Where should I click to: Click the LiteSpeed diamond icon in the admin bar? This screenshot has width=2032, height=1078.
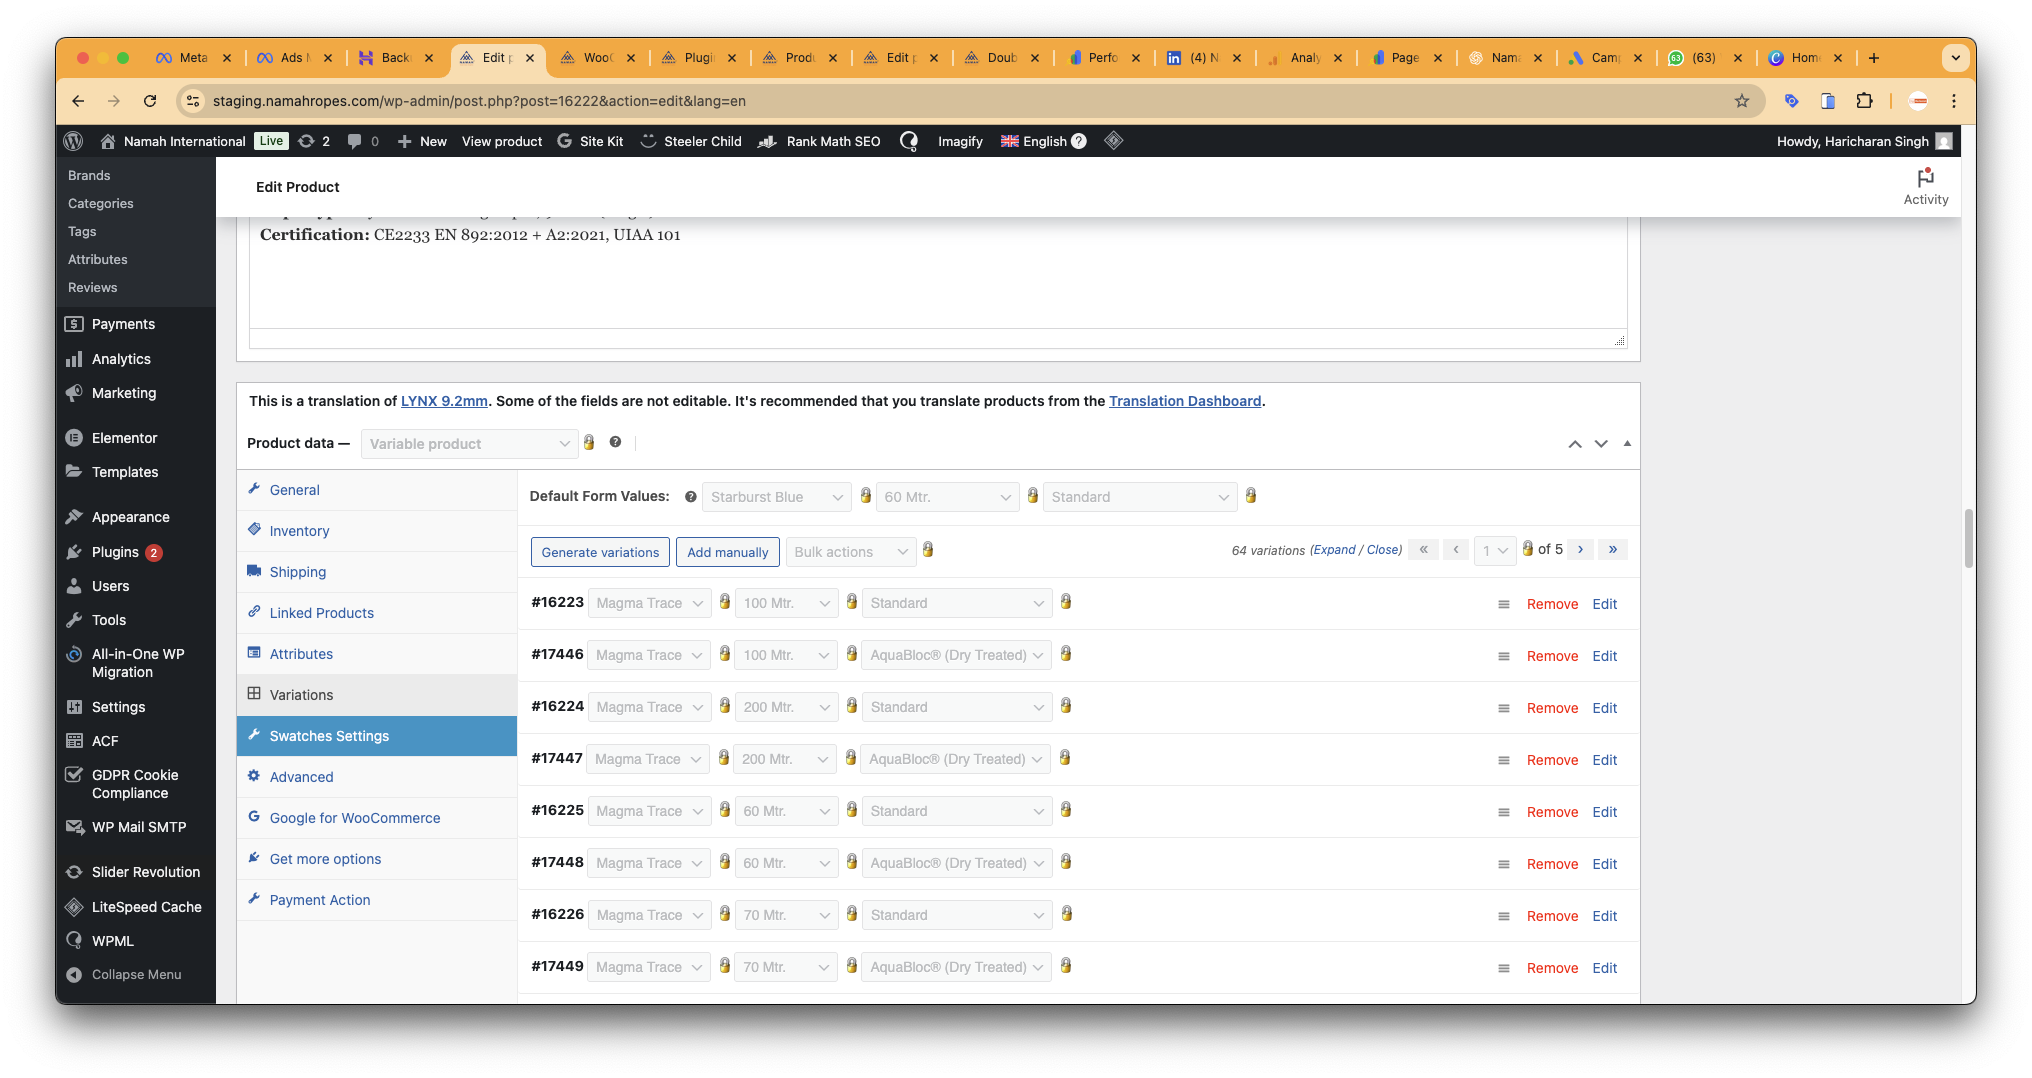1114,141
